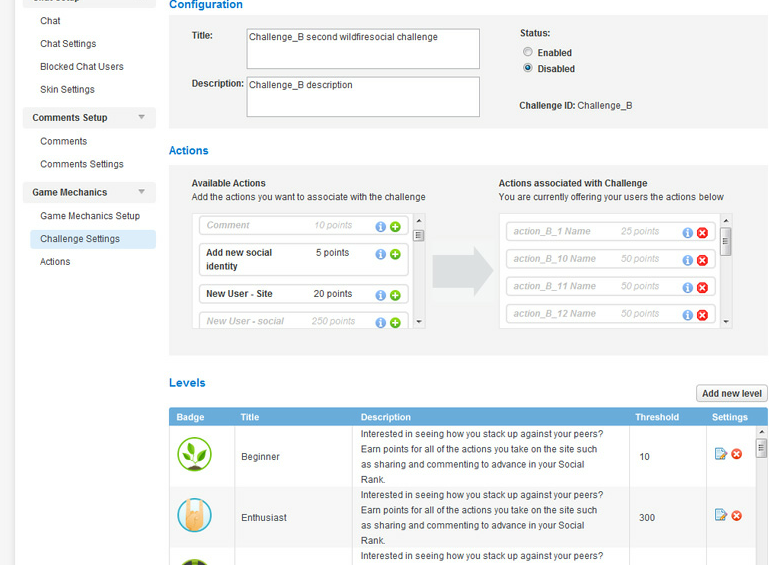Click the Enthusiast hand badge
Screen dimensions: 769x566
(194, 515)
